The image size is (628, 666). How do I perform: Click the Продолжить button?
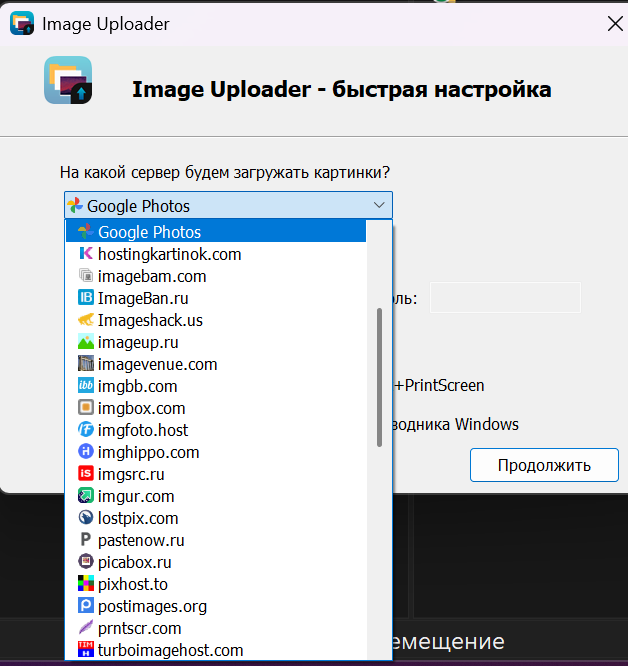[x=544, y=465]
